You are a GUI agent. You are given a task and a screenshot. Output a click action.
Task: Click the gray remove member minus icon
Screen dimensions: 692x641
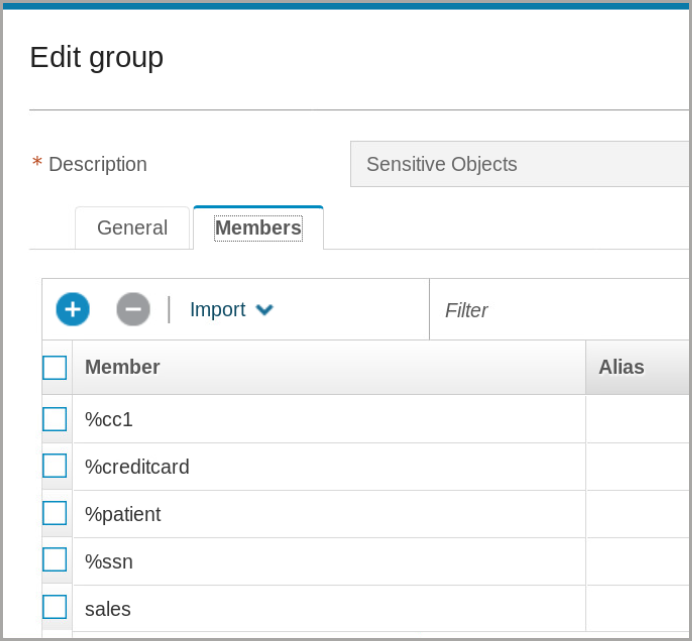133,309
